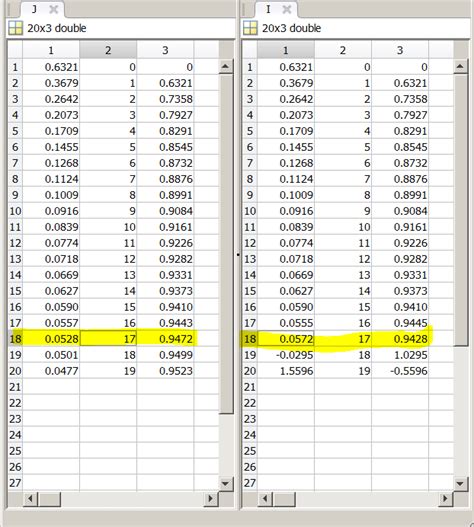Select empty row 27 header in I panel
474x527 pixels.
point(250,483)
